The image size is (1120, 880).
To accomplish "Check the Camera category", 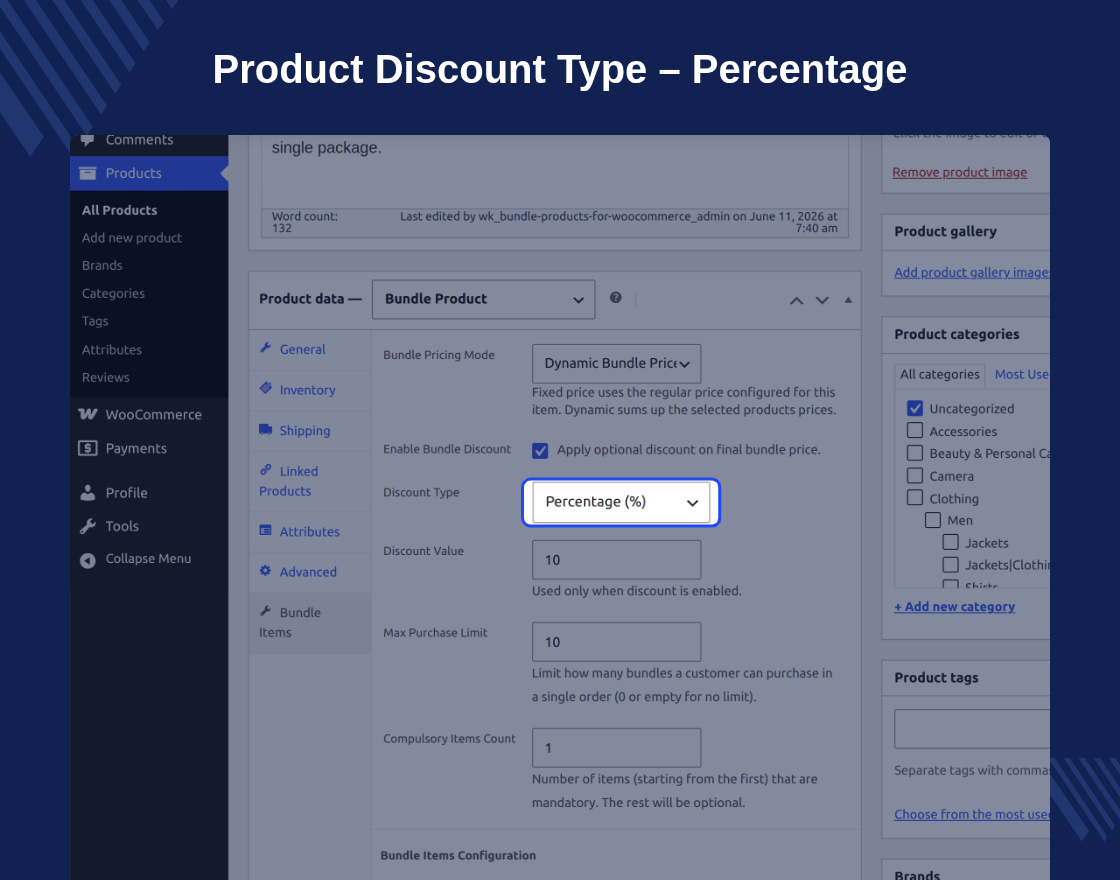I will tap(915, 475).
